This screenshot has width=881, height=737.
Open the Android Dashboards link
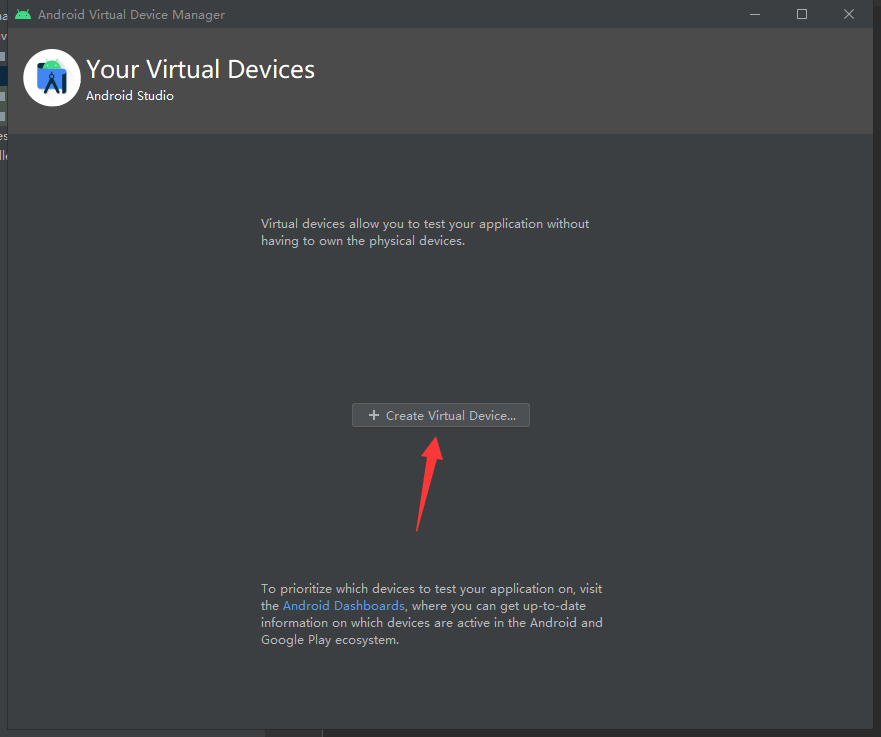point(343,606)
